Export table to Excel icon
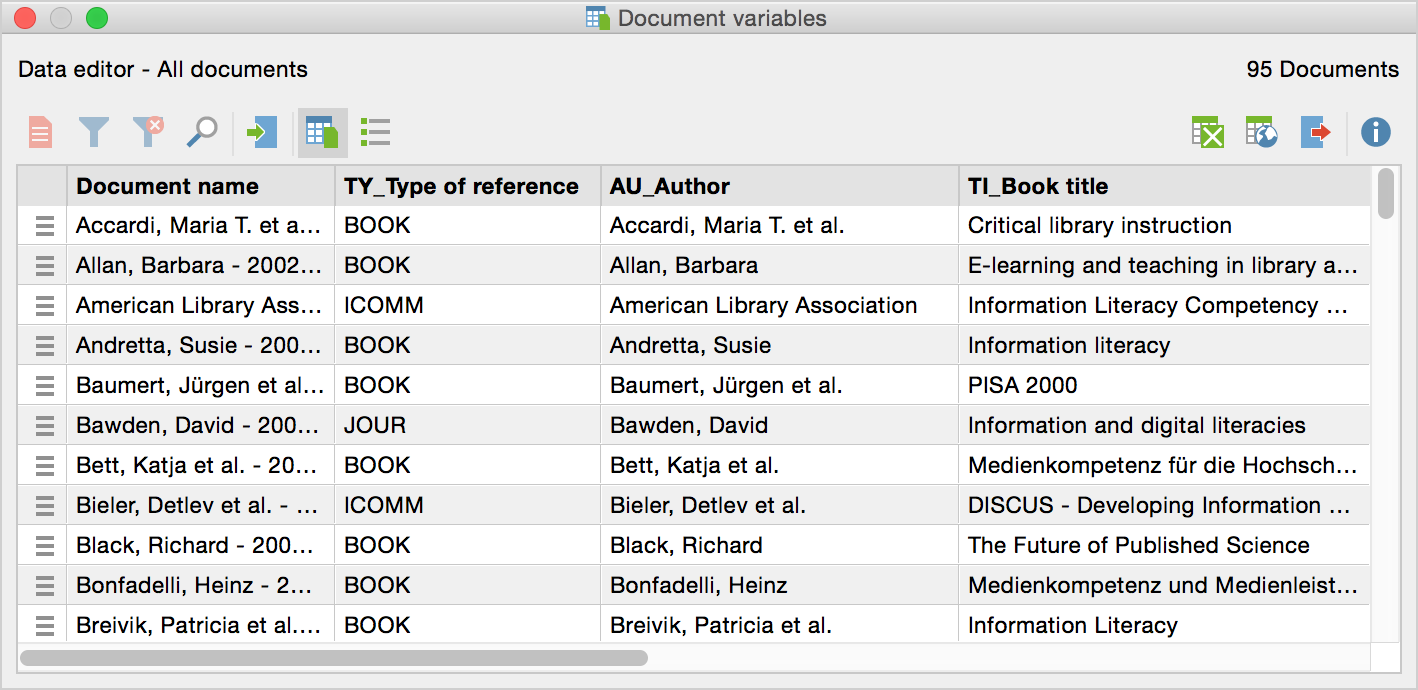Screen dimensions: 1418x690 [1208, 132]
